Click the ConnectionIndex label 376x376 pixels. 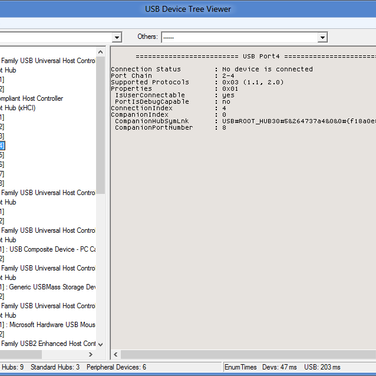(x=142, y=108)
